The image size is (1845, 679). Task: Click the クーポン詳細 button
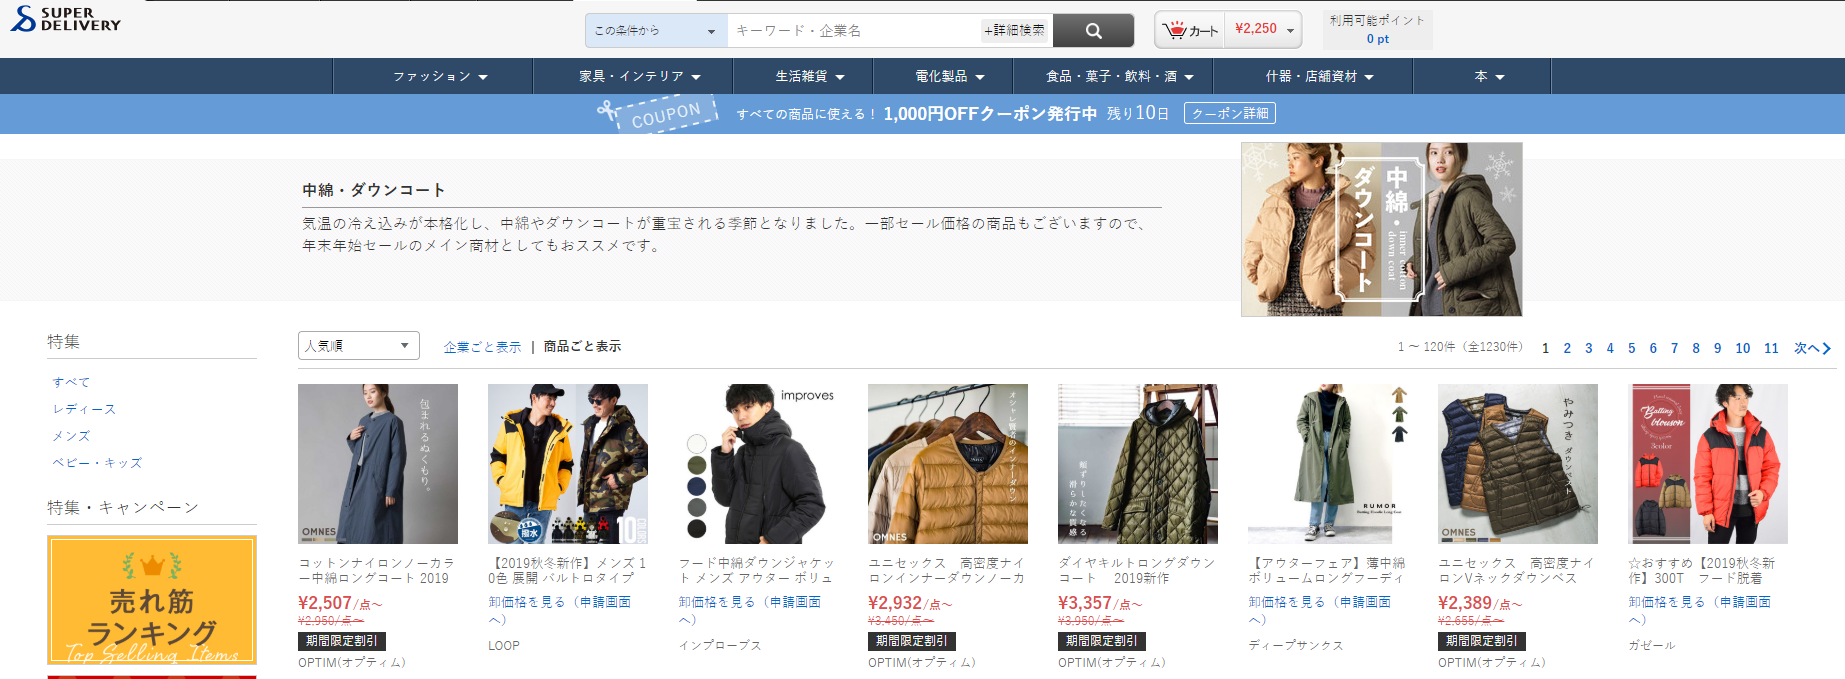pos(1229,114)
